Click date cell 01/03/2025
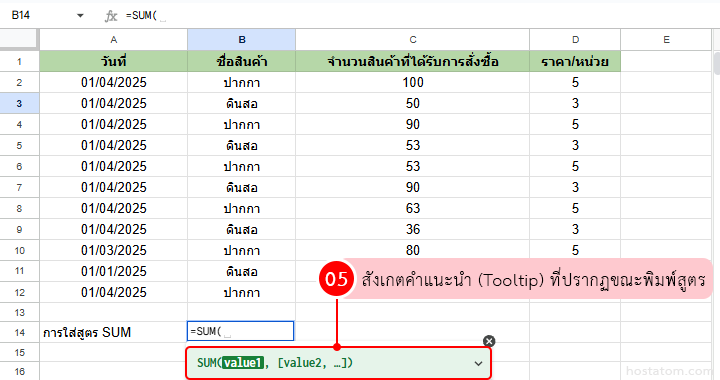This screenshot has width=720, height=380. (113, 251)
